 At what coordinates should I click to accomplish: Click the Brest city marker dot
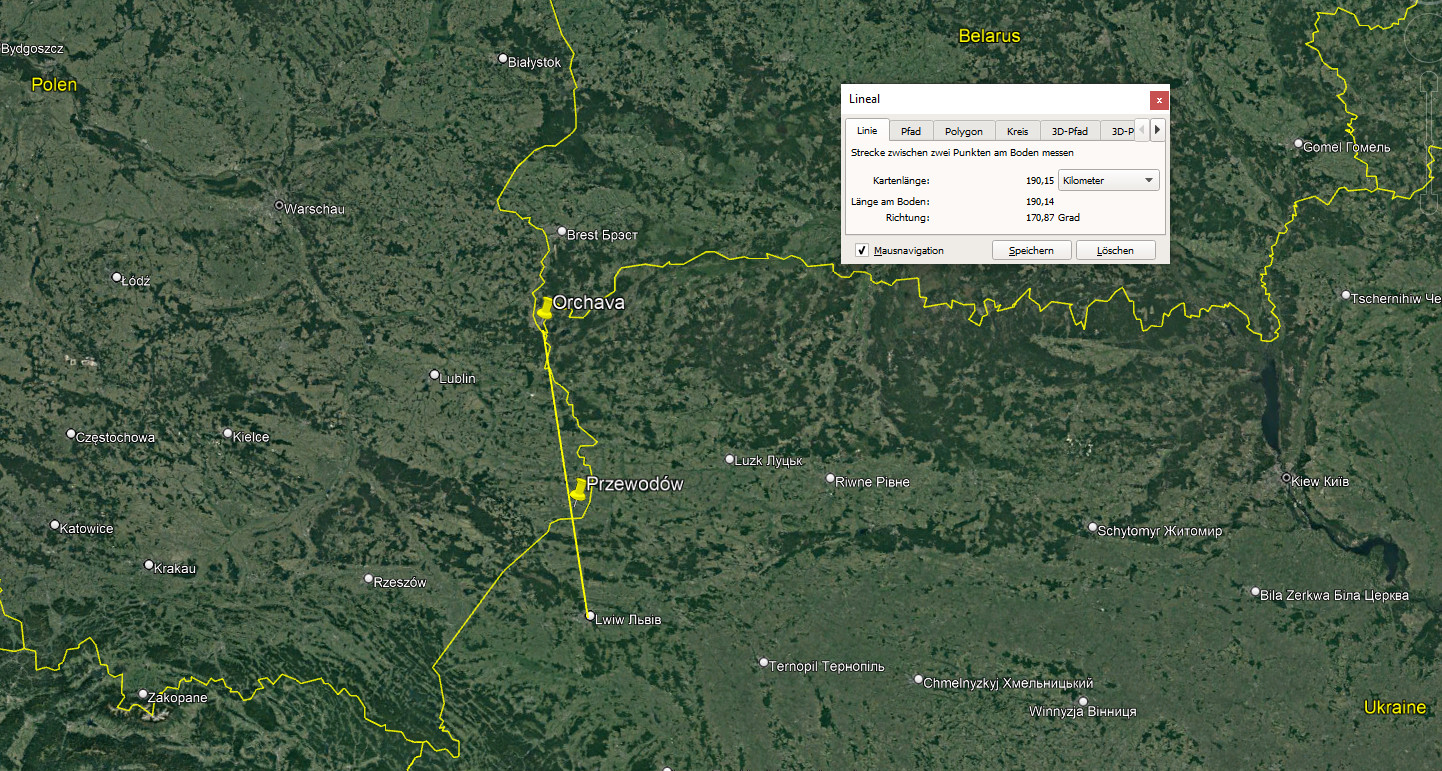[561, 231]
